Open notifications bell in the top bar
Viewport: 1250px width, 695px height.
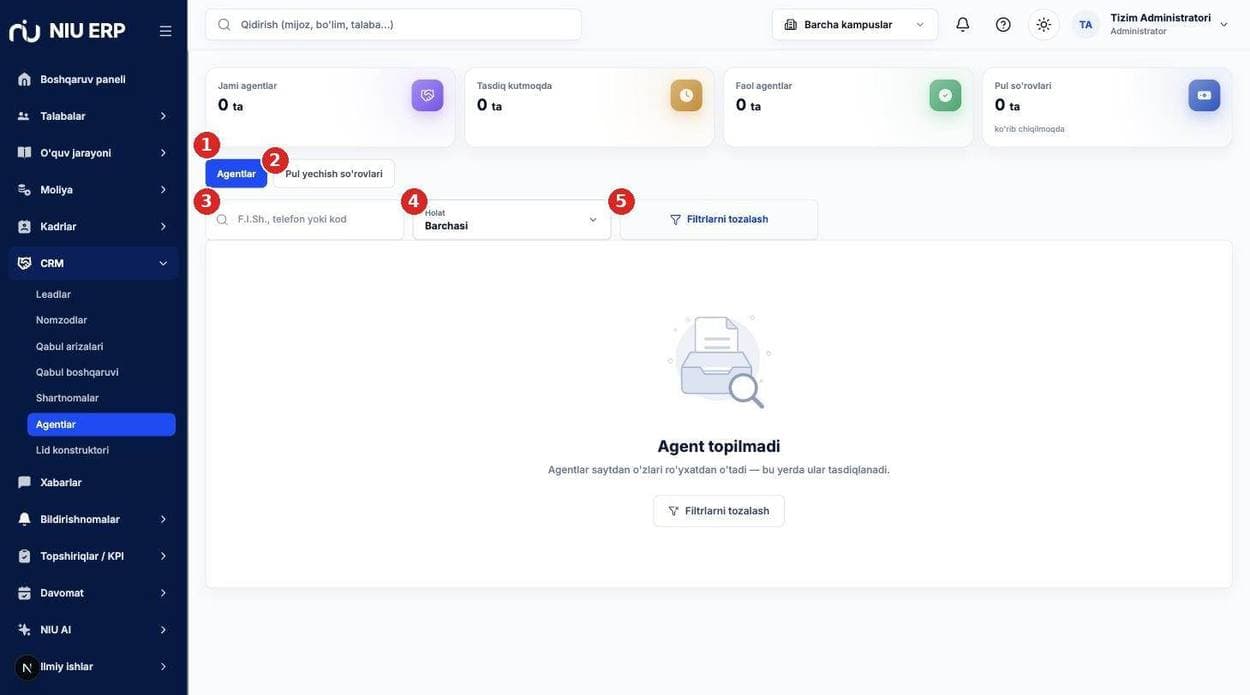click(x=963, y=24)
